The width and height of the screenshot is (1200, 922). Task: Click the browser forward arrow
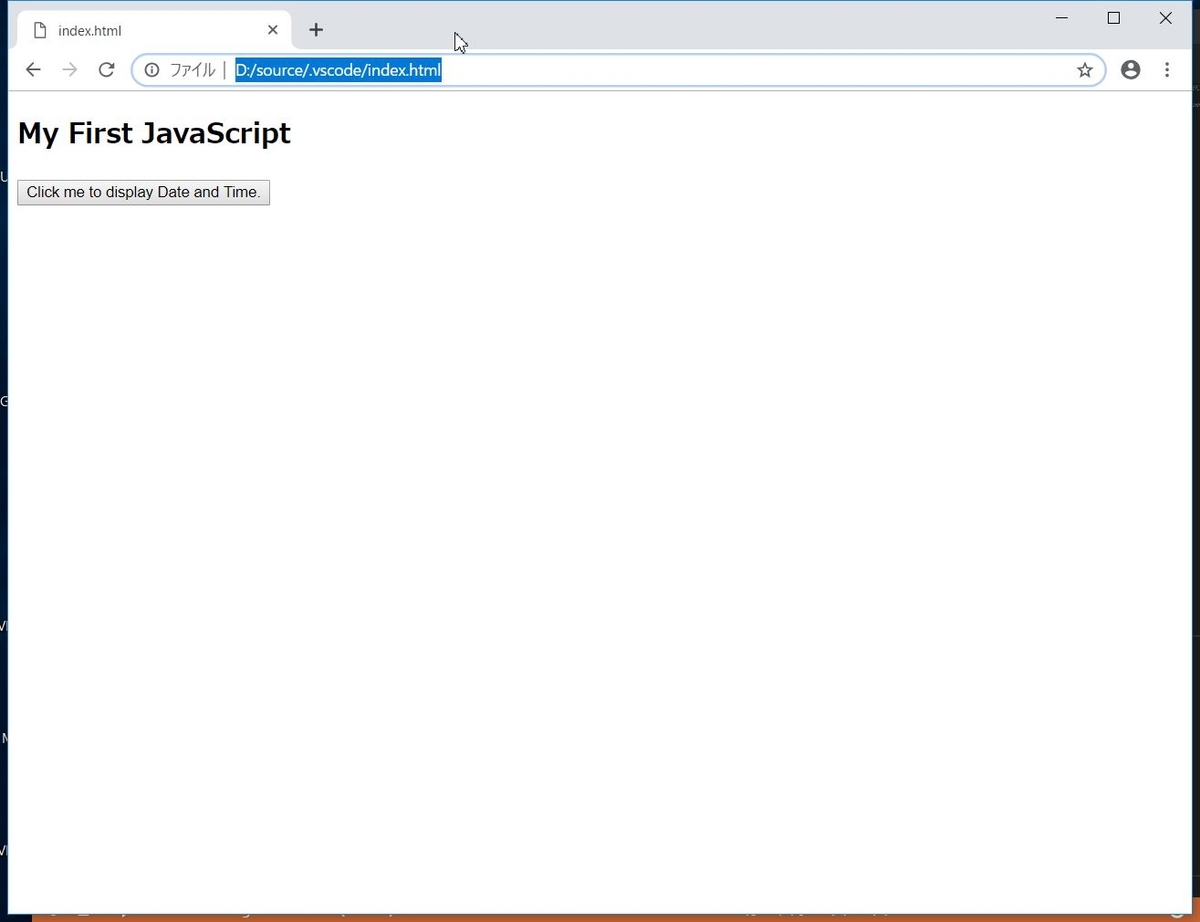tap(69, 70)
